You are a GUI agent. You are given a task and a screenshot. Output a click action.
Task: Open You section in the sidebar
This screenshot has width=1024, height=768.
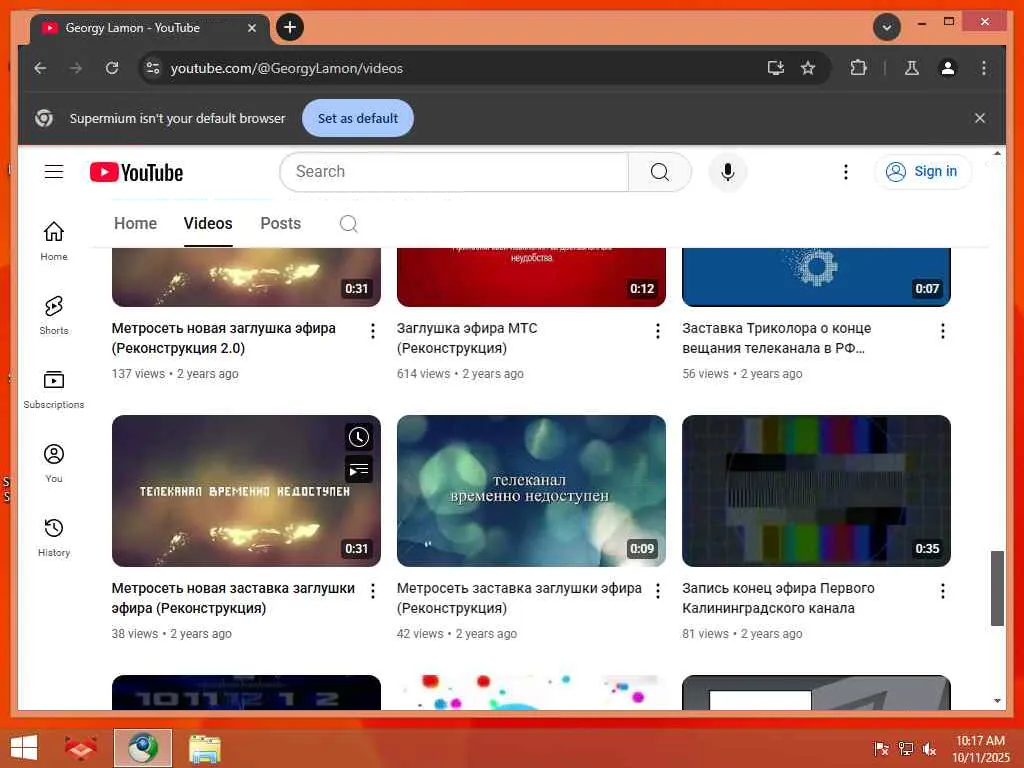(54, 463)
